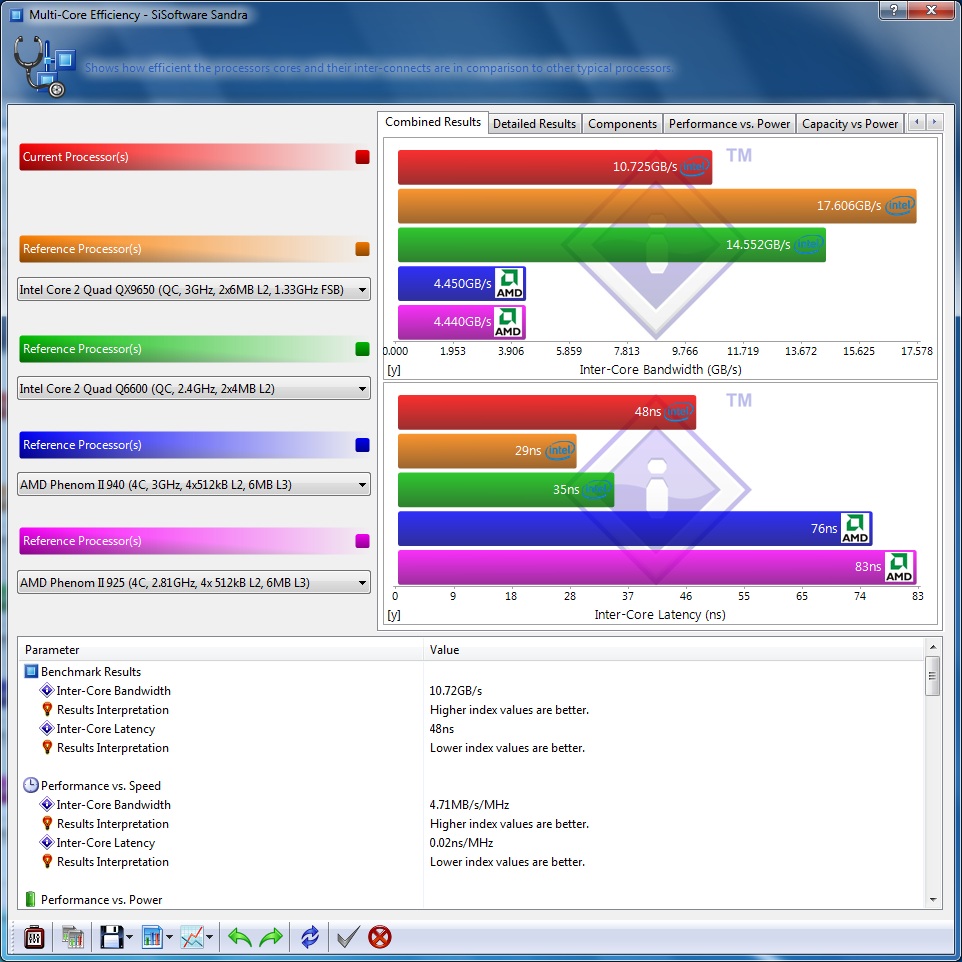
Task: Open the AMD Phenom II 940 dropdown
Action: [194, 485]
